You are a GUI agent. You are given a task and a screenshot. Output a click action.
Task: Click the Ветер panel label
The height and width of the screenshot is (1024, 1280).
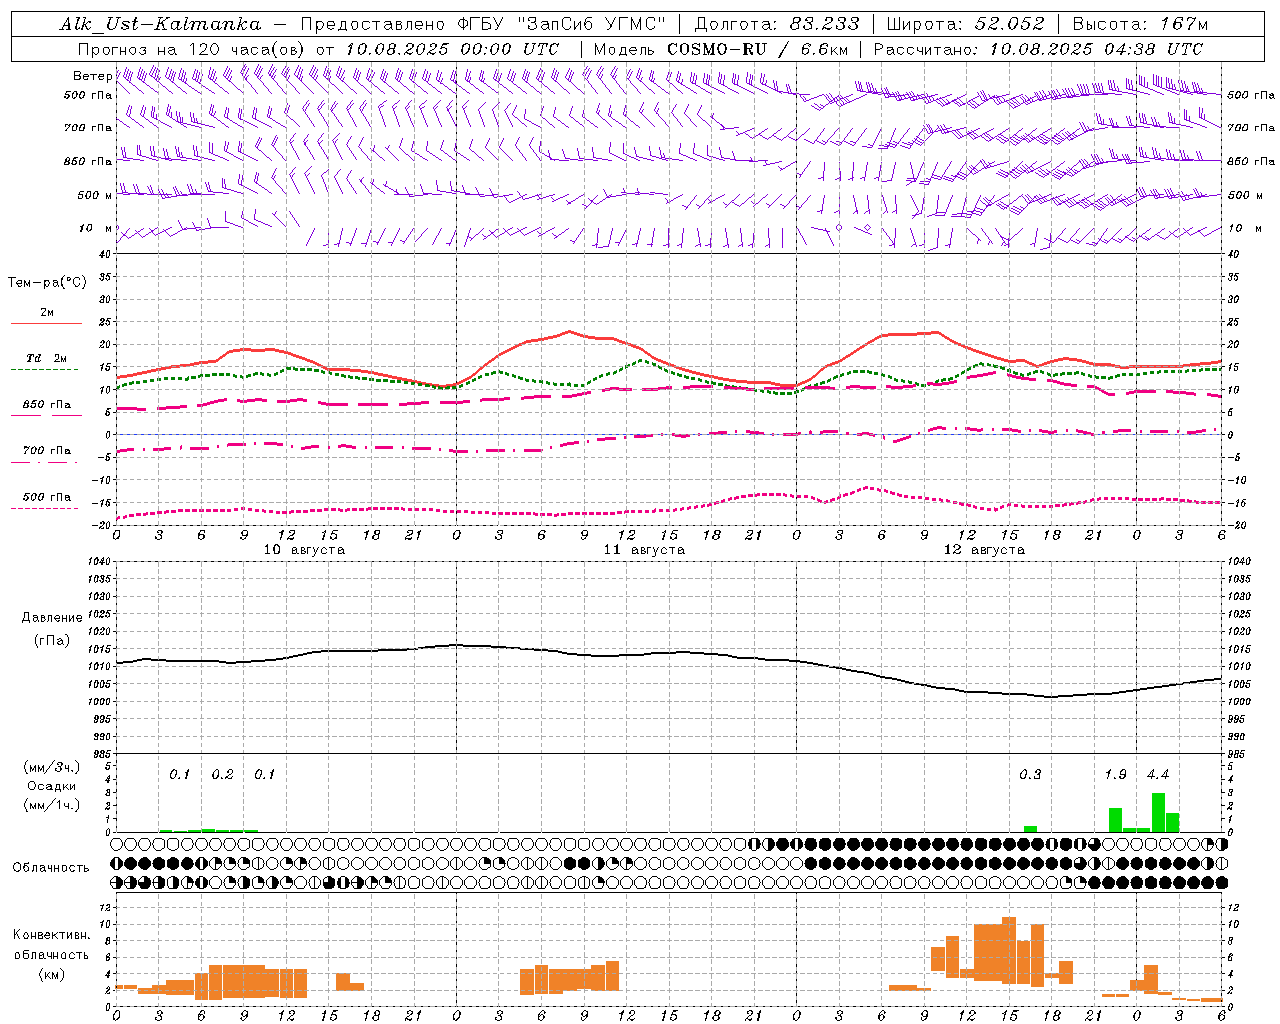point(92,76)
